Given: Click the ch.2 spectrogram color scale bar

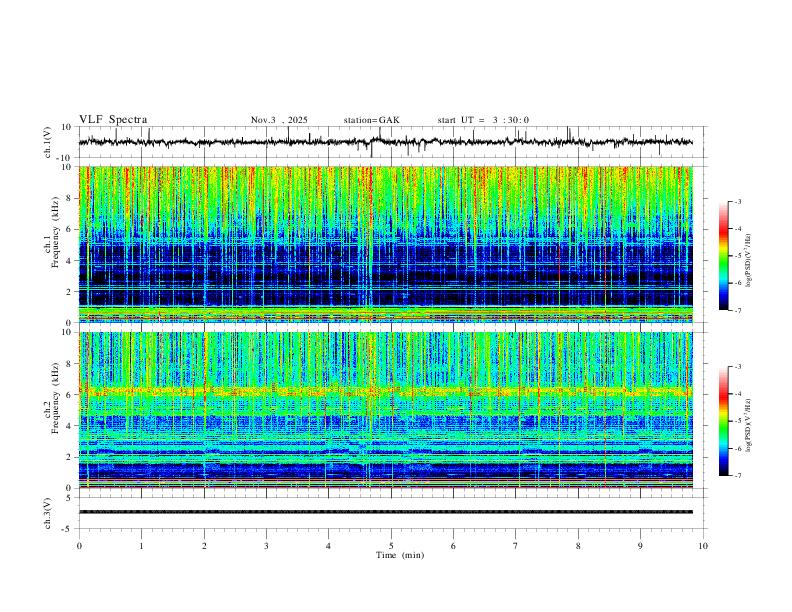Looking at the screenshot, I should 723,421.
